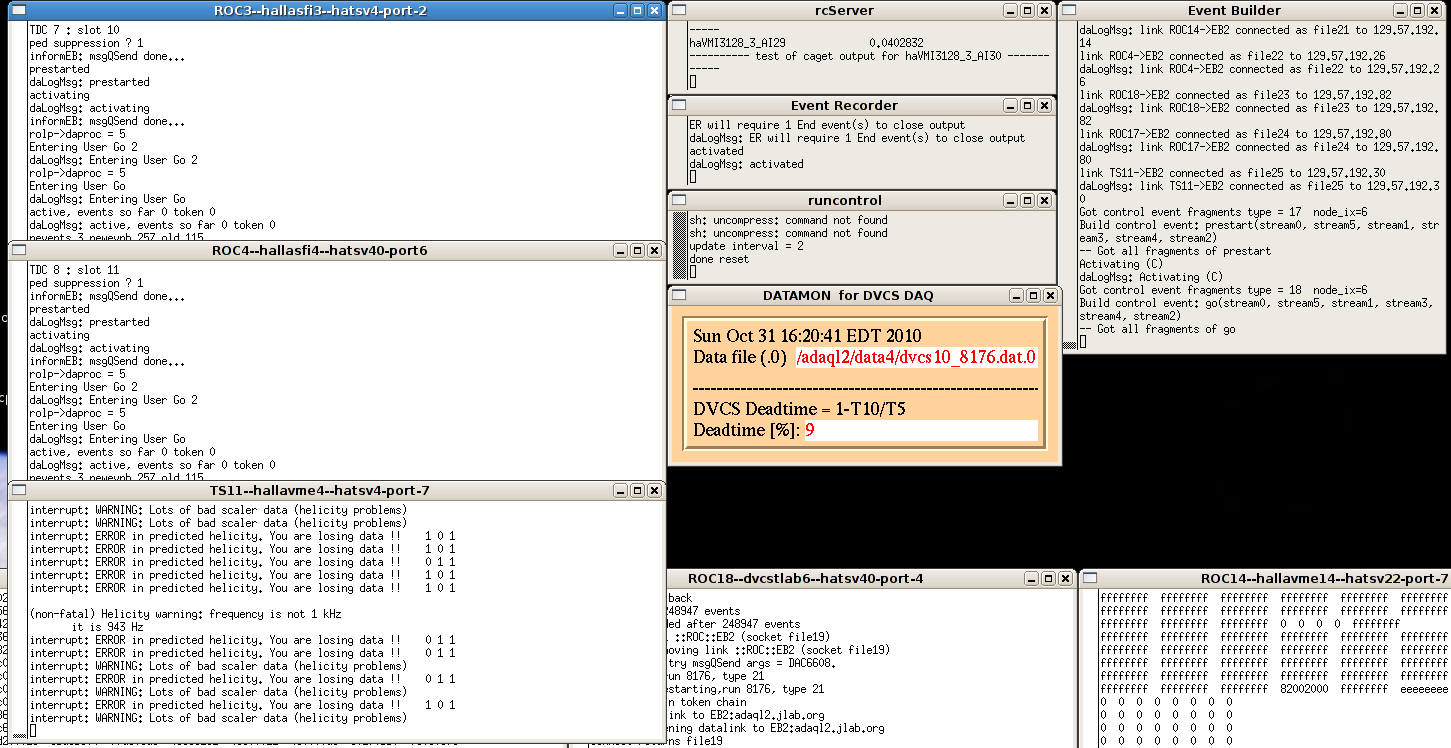Click '-- Got all fragments of go'
The image size is (1451, 748).
coord(1158,329)
